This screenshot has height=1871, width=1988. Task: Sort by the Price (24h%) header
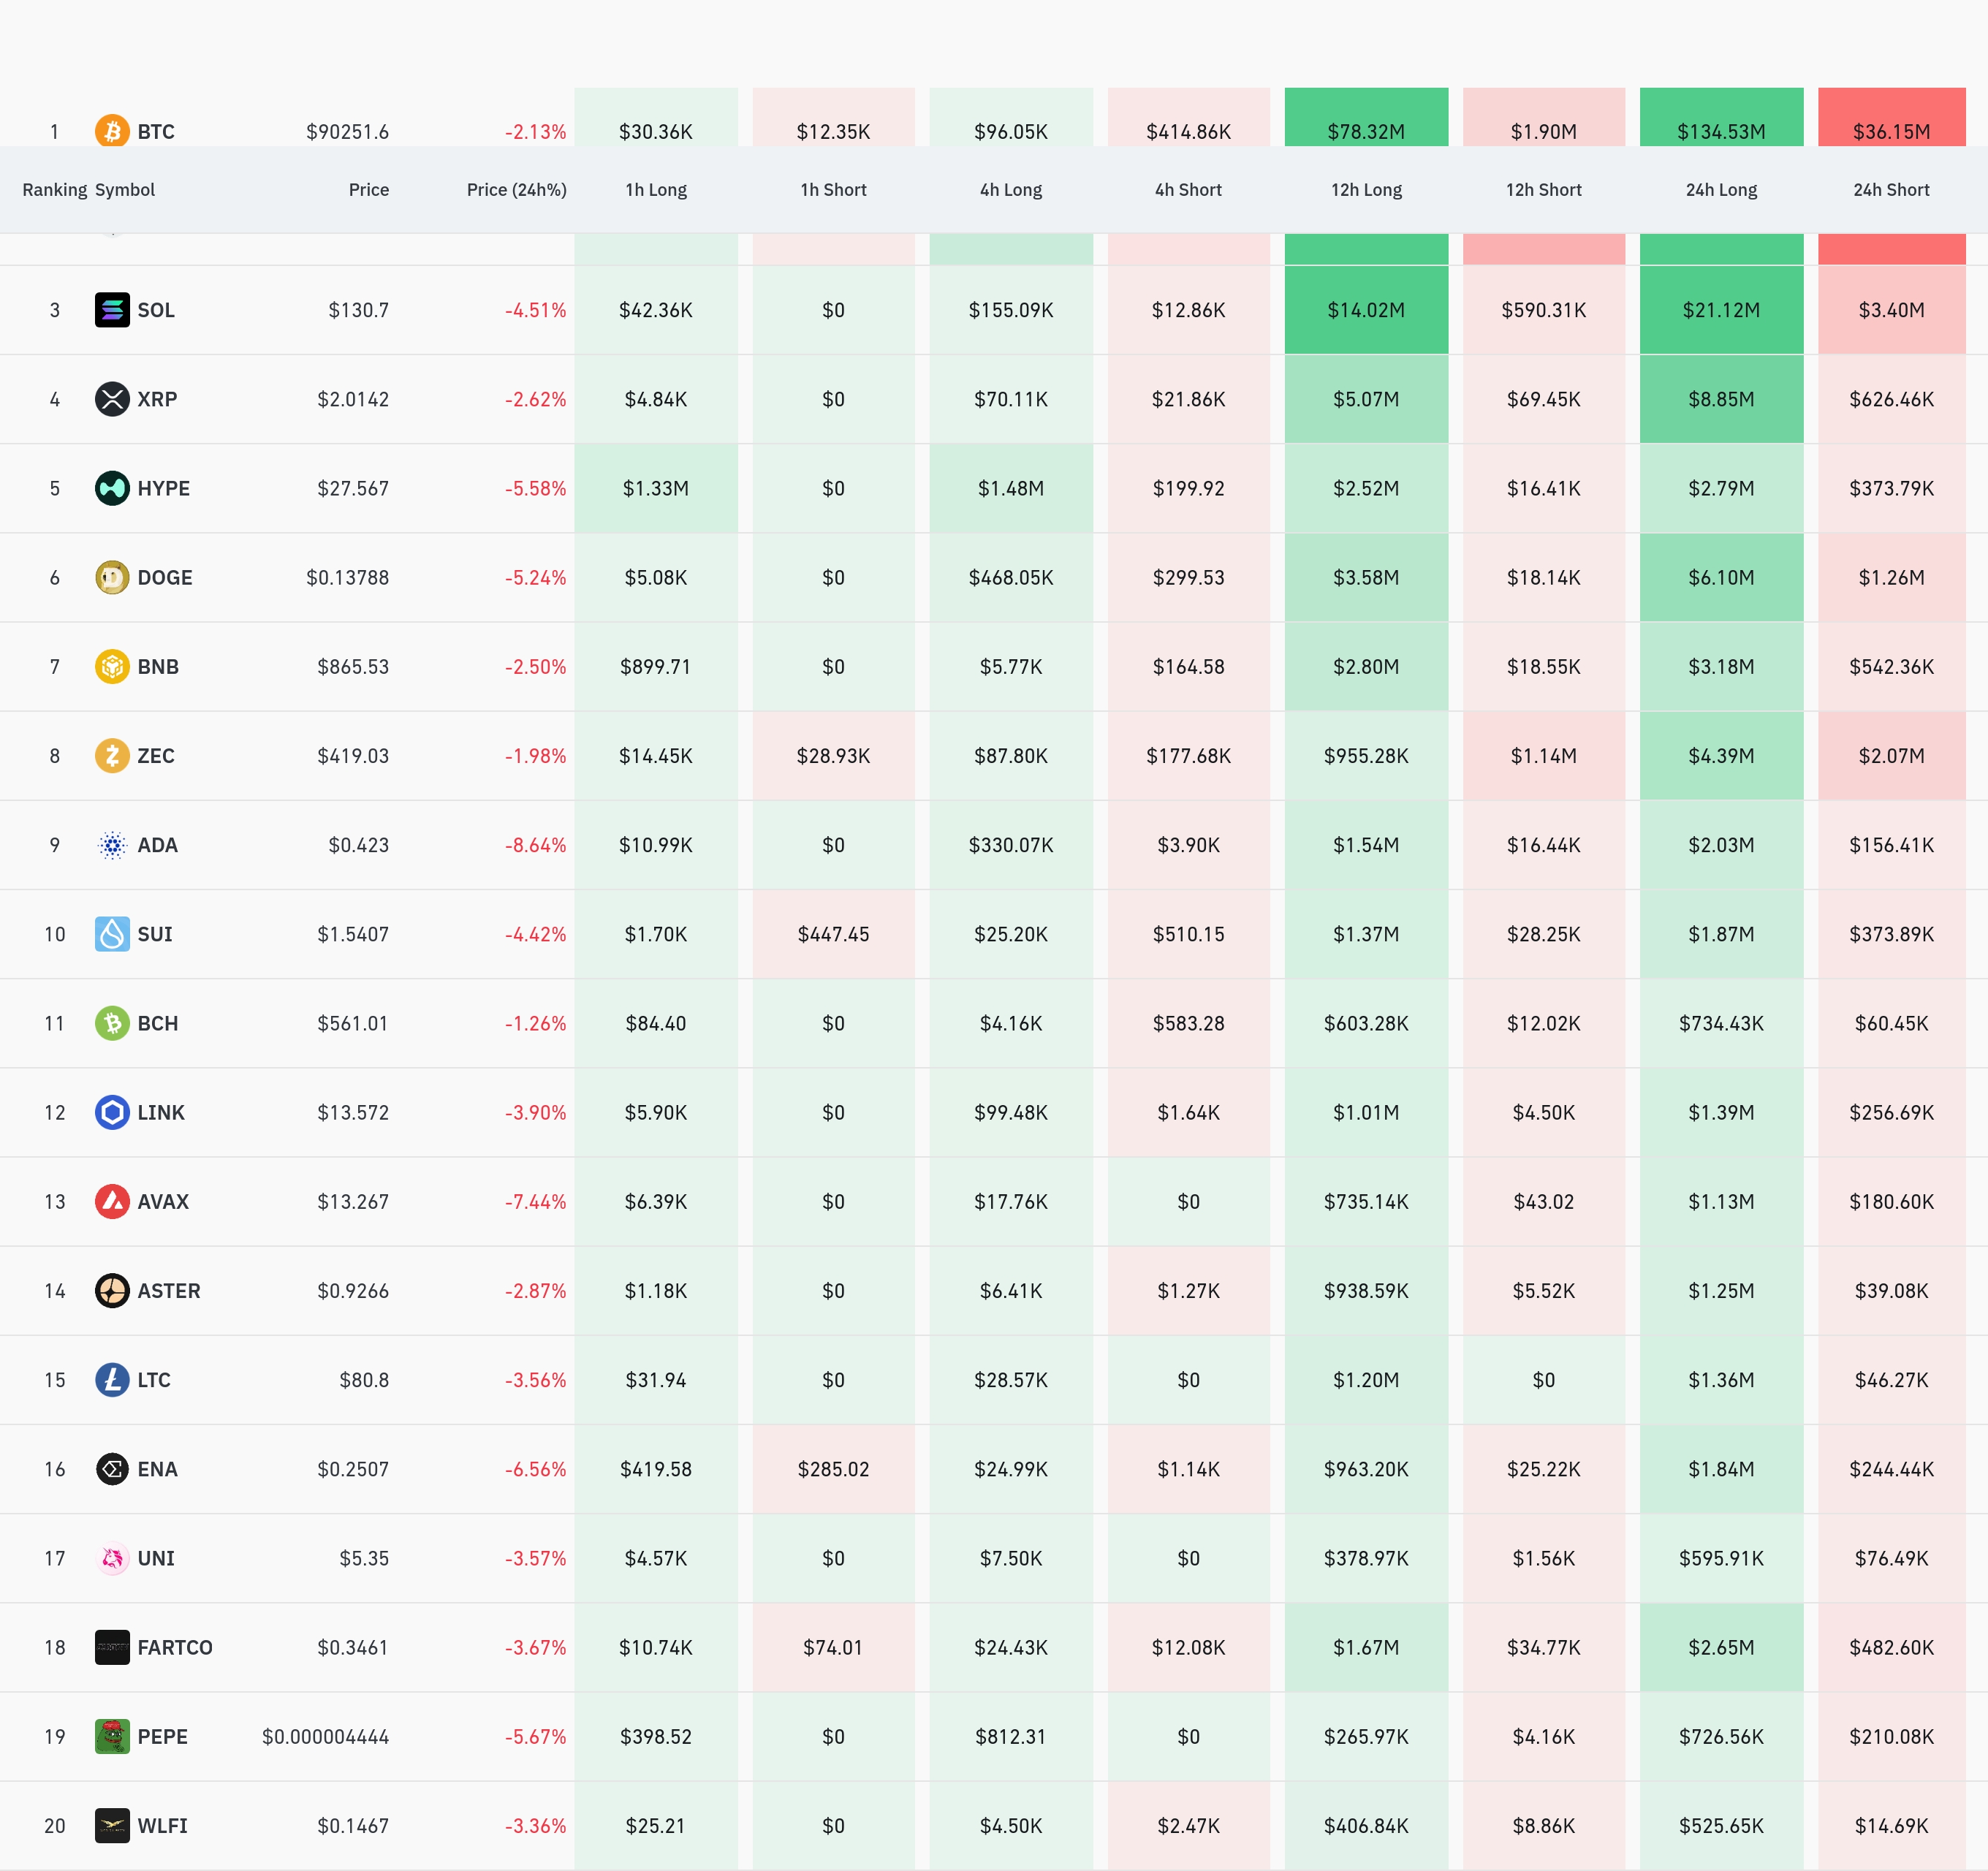click(x=516, y=190)
